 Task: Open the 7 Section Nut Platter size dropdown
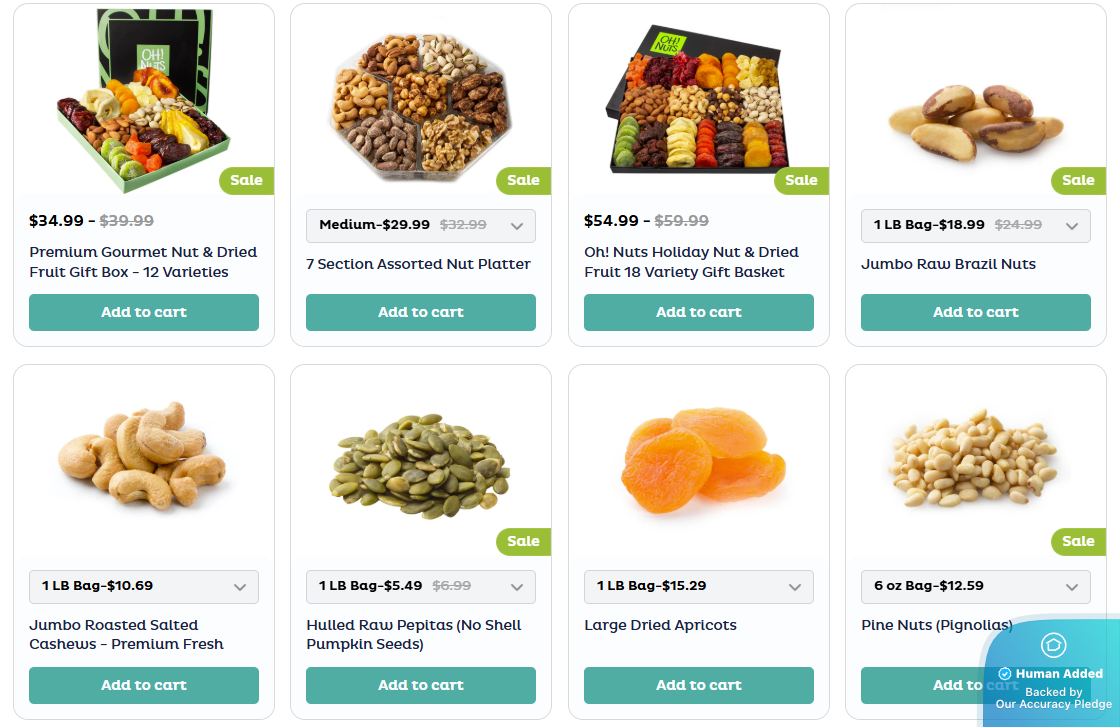tap(421, 226)
